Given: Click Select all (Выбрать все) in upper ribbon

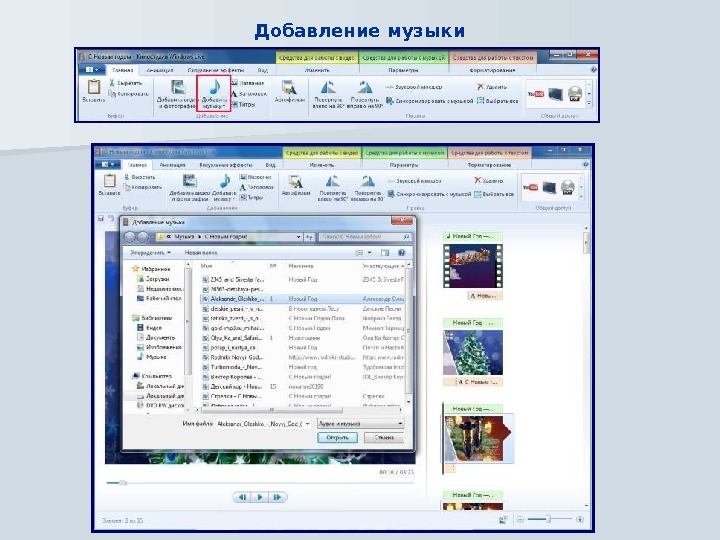Looking at the screenshot, I should (497, 101).
